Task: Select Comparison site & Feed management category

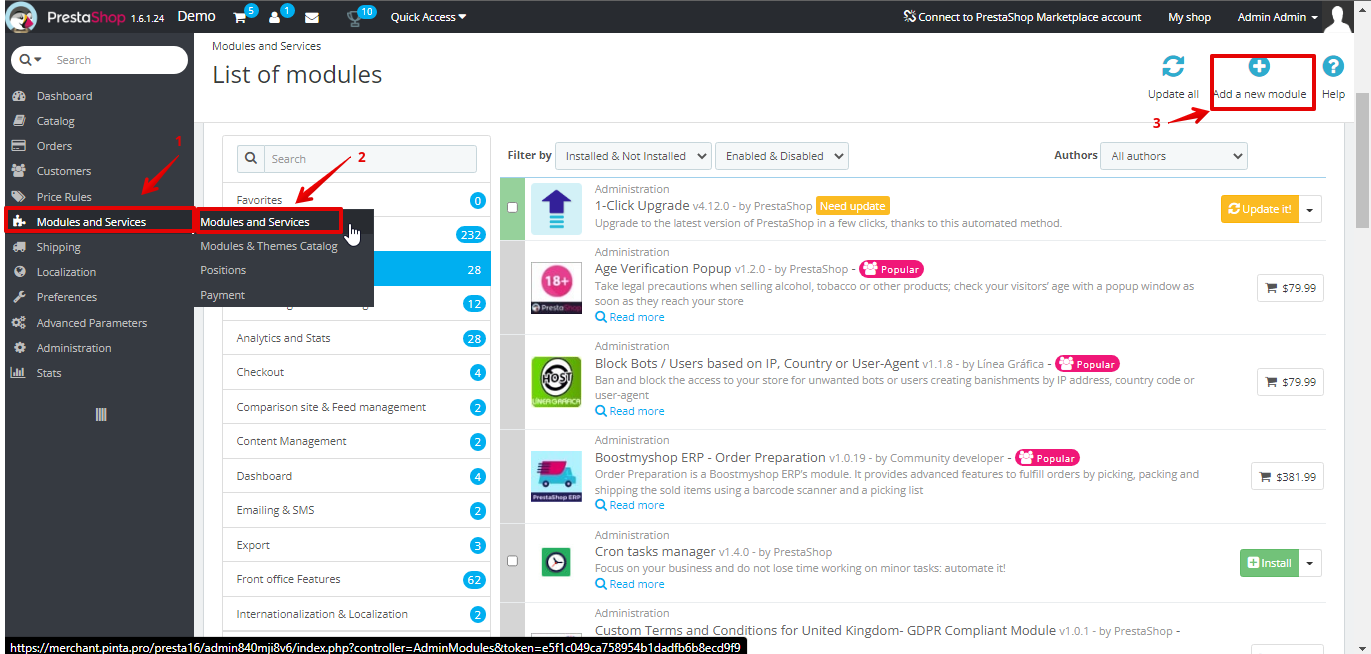Action: [356, 407]
